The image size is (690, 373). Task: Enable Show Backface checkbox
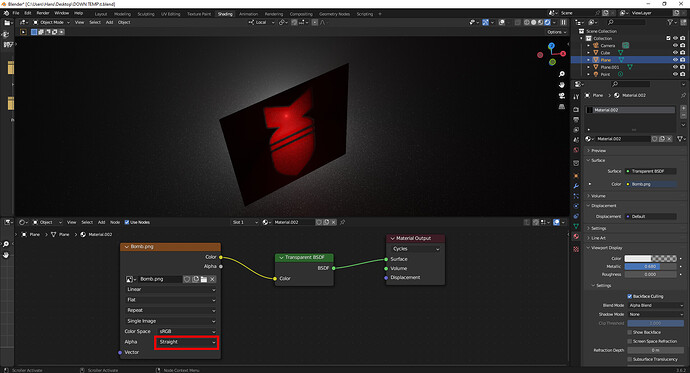pyautogui.click(x=630, y=332)
